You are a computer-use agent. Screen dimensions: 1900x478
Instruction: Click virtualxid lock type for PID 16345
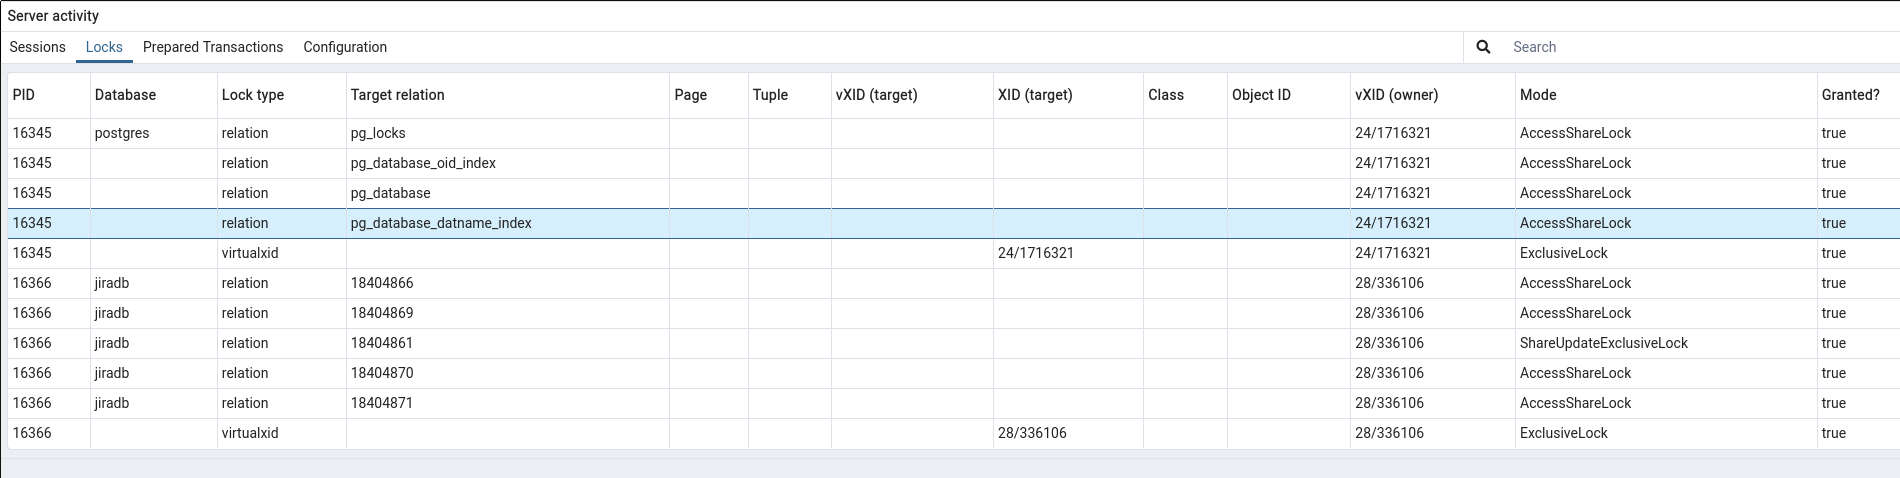tap(281, 253)
